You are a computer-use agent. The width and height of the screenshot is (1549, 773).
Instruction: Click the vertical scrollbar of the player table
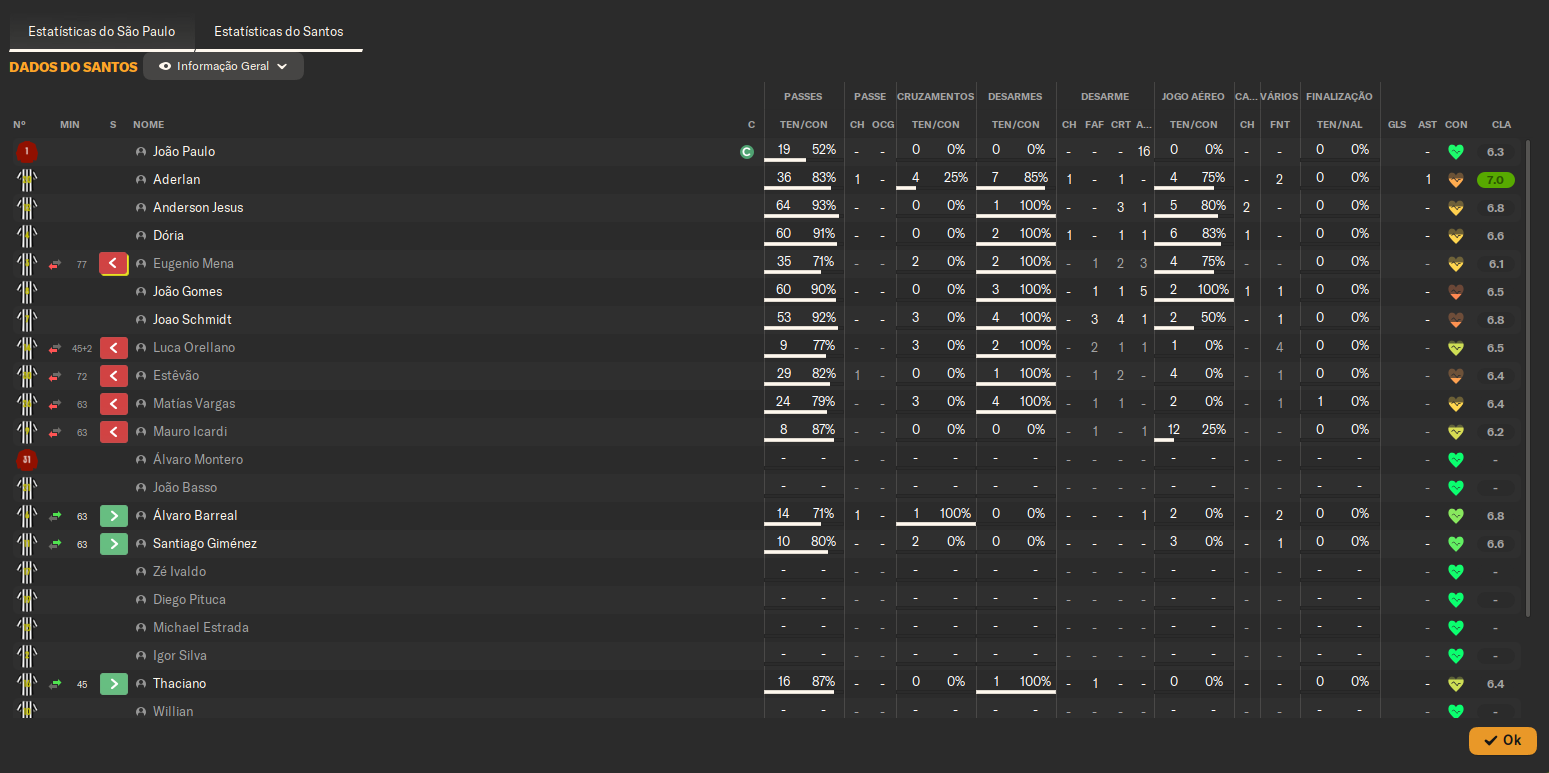(x=1527, y=378)
